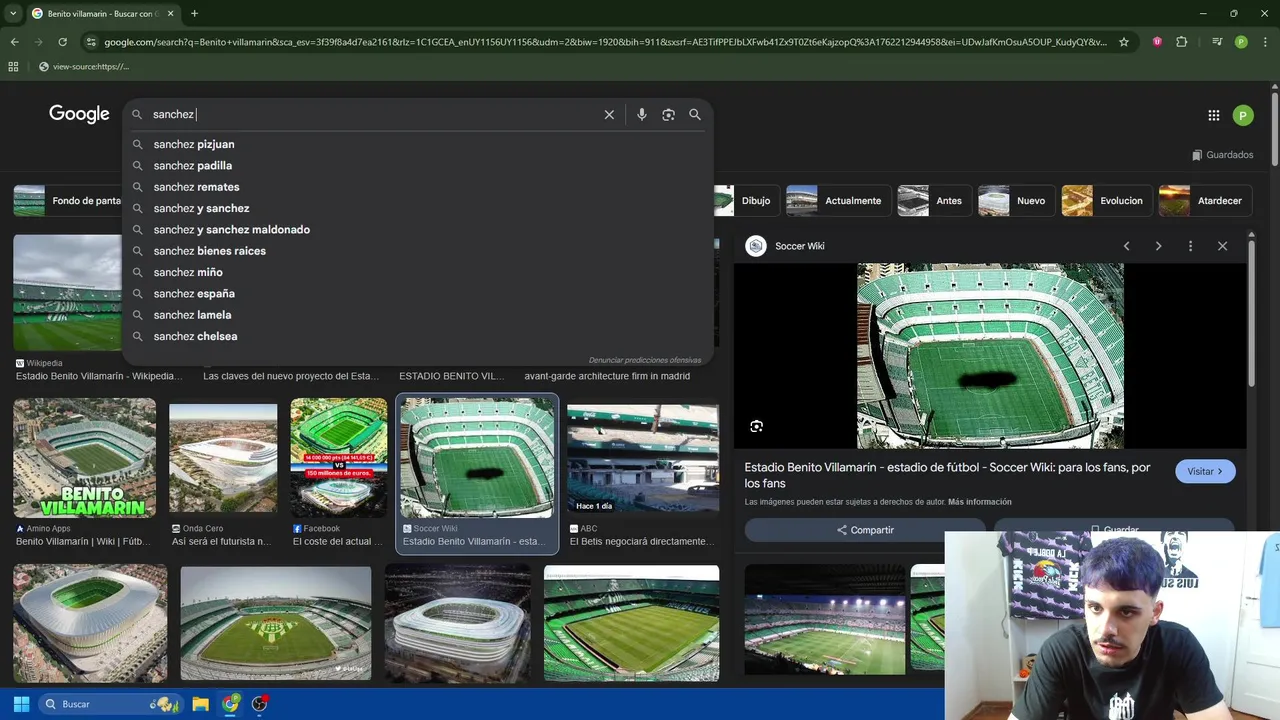Click the Chrome address bar URL
The height and width of the screenshot is (720, 1280).
coord(605,42)
